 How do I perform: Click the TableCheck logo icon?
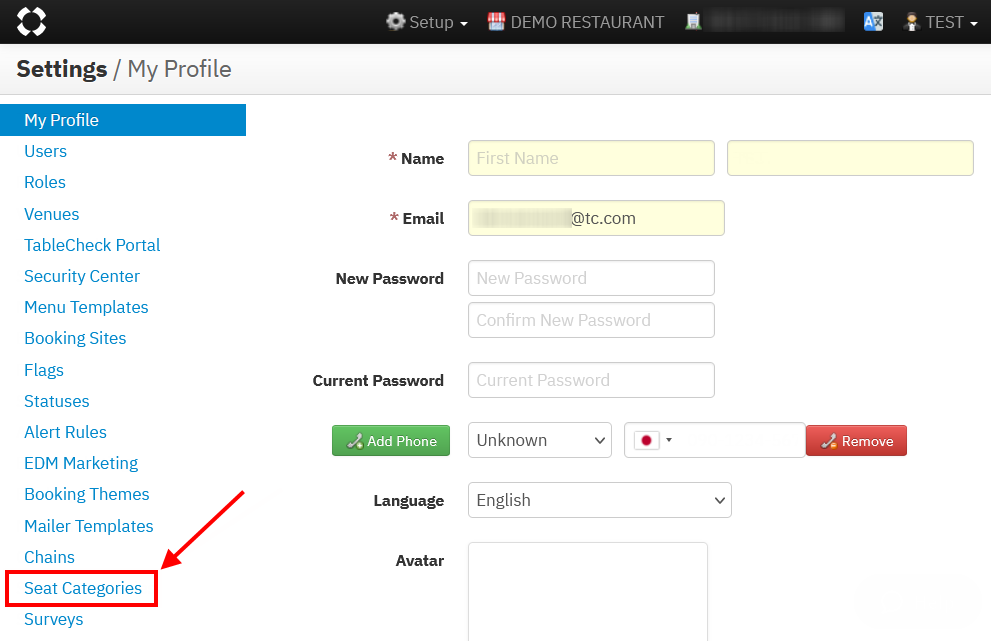click(32, 21)
